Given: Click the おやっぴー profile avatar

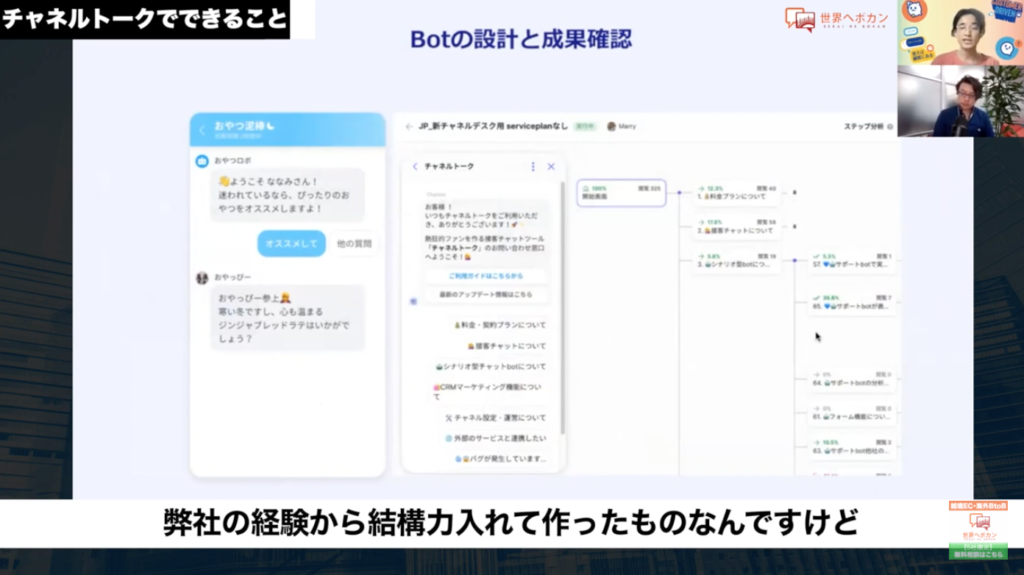Looking at the screenshot, I should [x=202, y=278].
